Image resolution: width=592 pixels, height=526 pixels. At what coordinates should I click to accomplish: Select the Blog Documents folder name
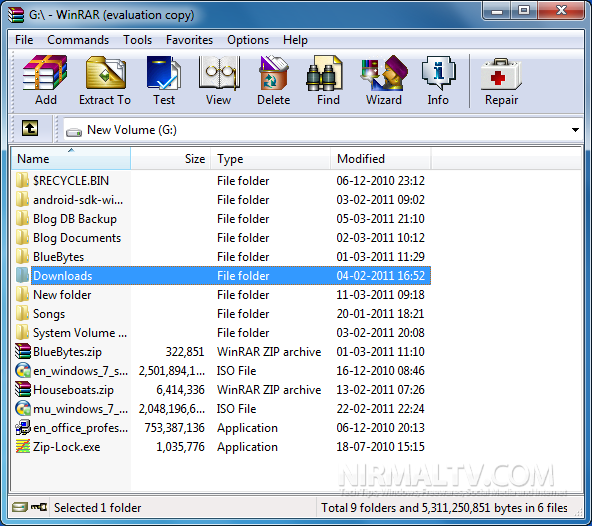pos(77,238)
